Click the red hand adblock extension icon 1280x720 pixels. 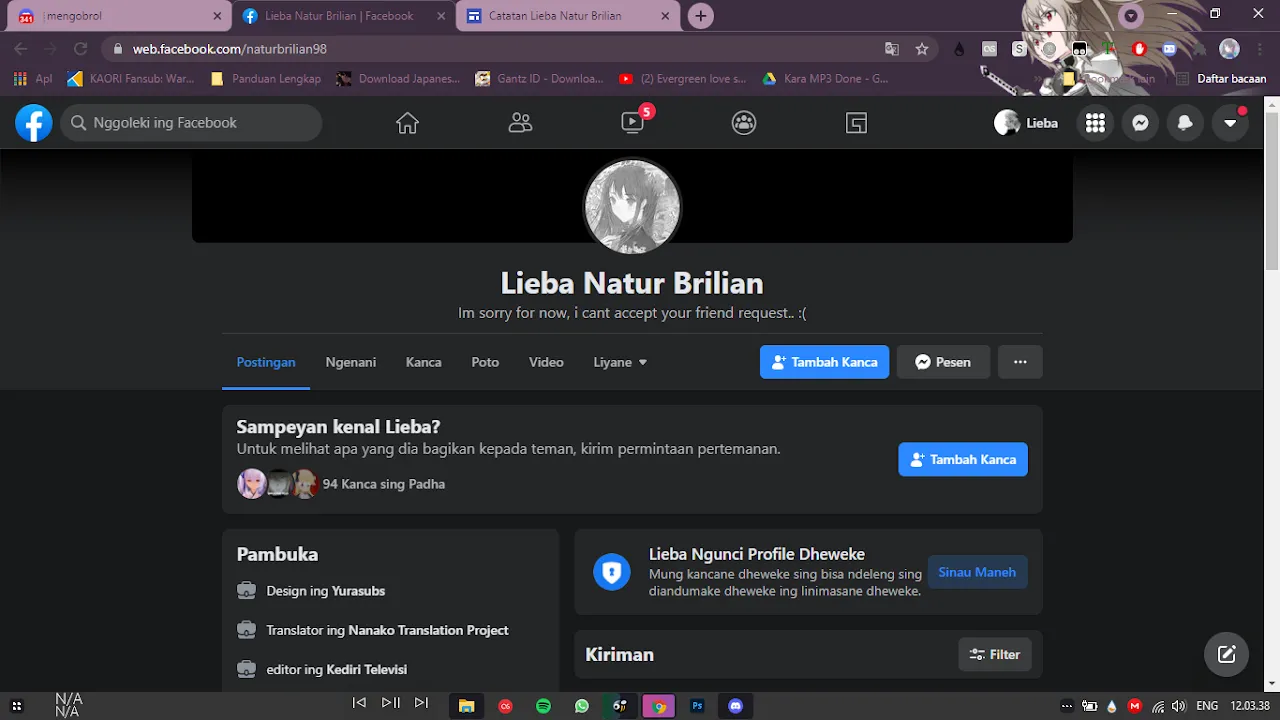(x=1139, y=49)
